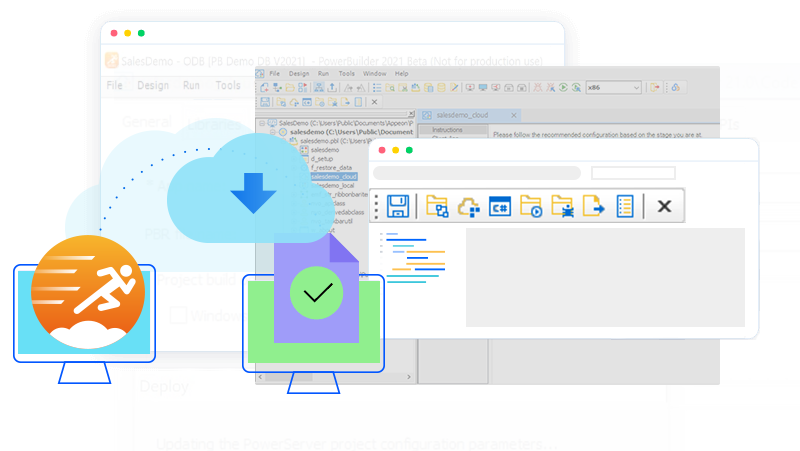Close the salesdemo_cloud tab
Screen dimensions: 800x451
pos(514,115)
